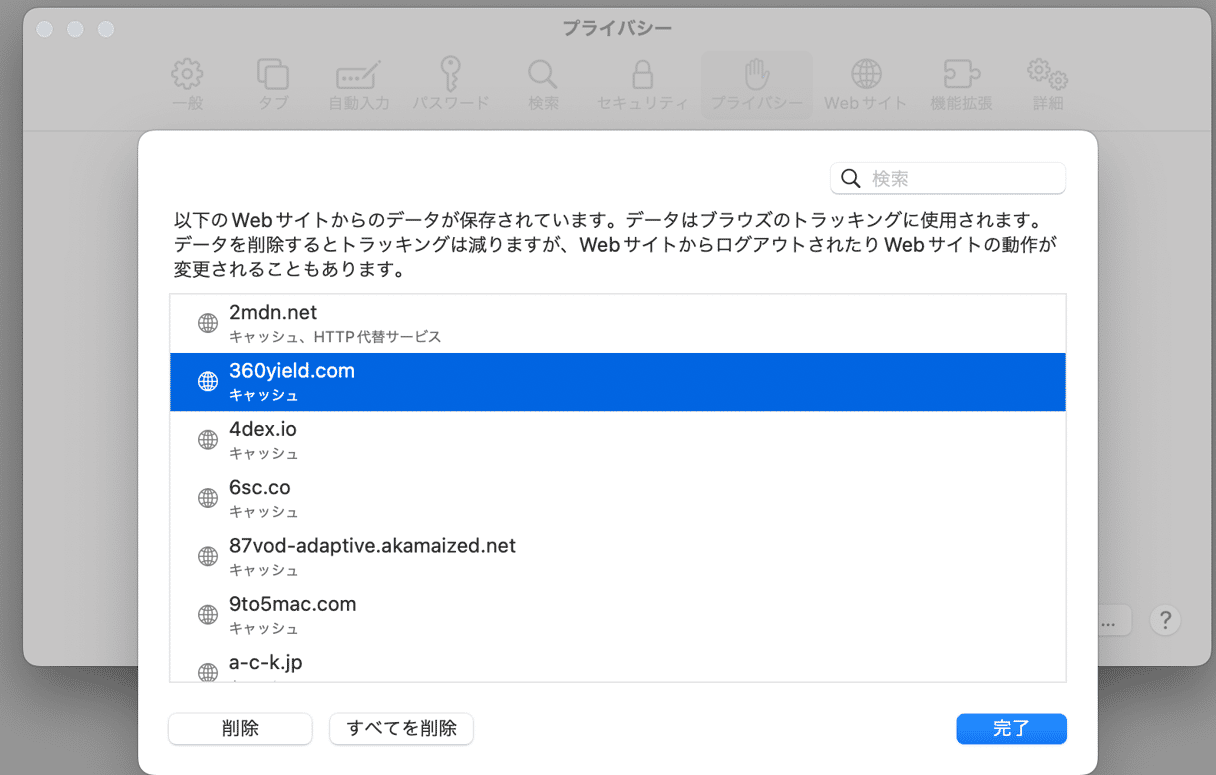Open the 詳細 (Advanced) preferences tab

[x=1048, y=84]
